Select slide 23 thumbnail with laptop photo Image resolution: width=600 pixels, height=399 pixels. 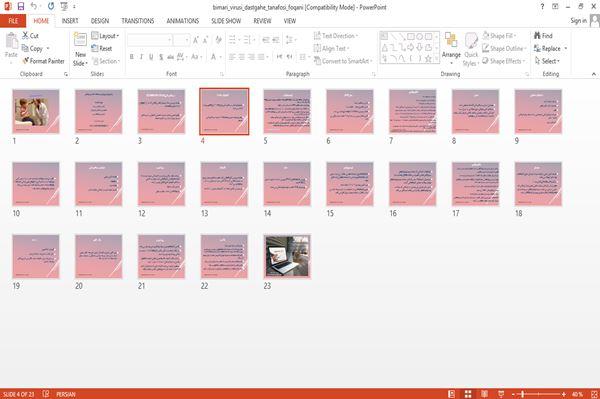click(287, 256)
